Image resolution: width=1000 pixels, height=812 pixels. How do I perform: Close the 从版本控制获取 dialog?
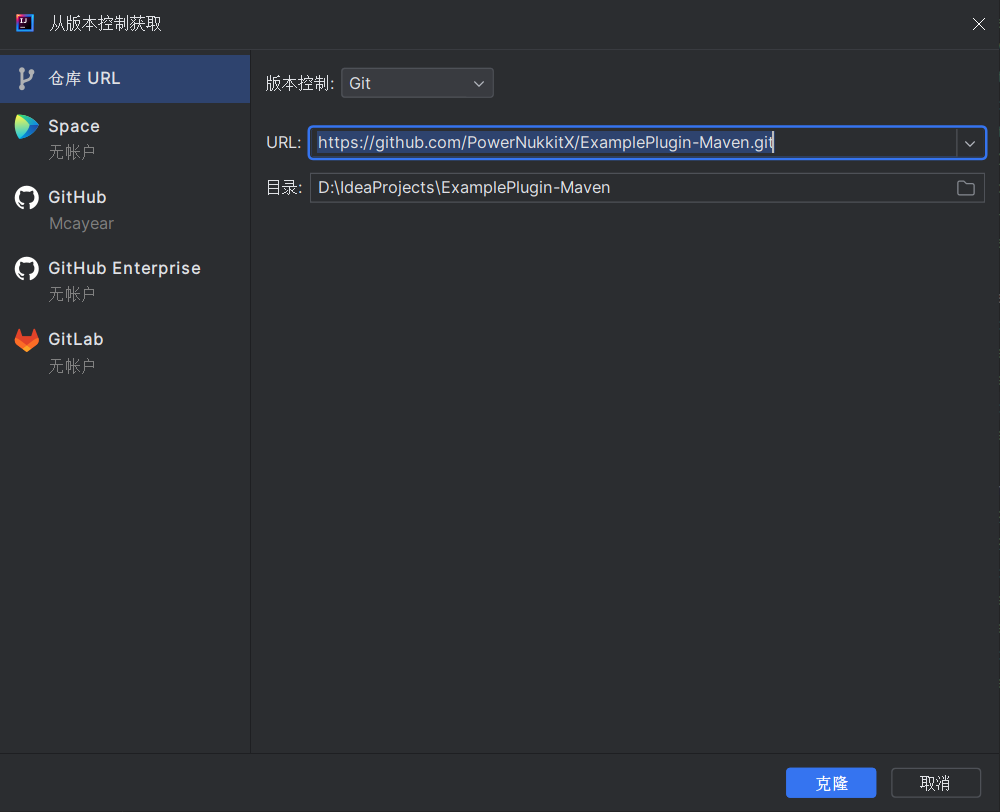pos(978,24)
